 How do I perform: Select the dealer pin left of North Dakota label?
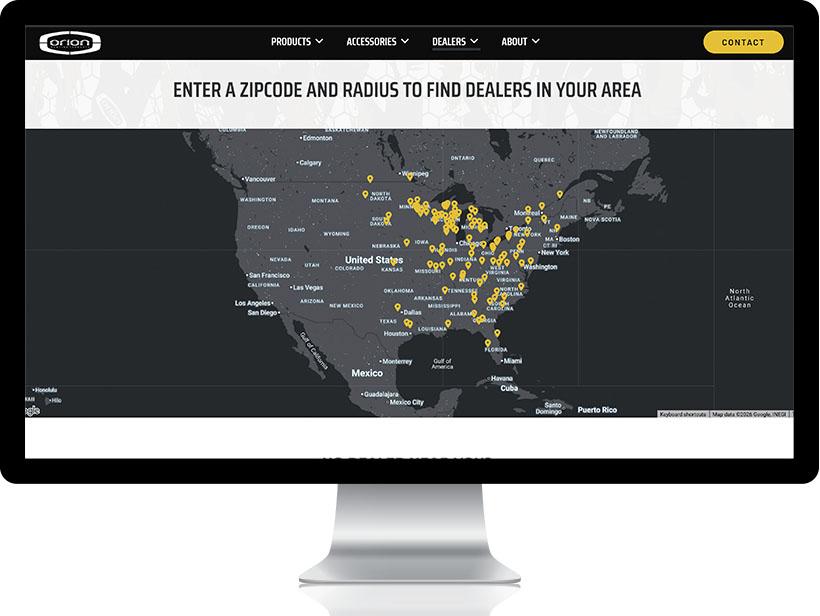(365, 195)
